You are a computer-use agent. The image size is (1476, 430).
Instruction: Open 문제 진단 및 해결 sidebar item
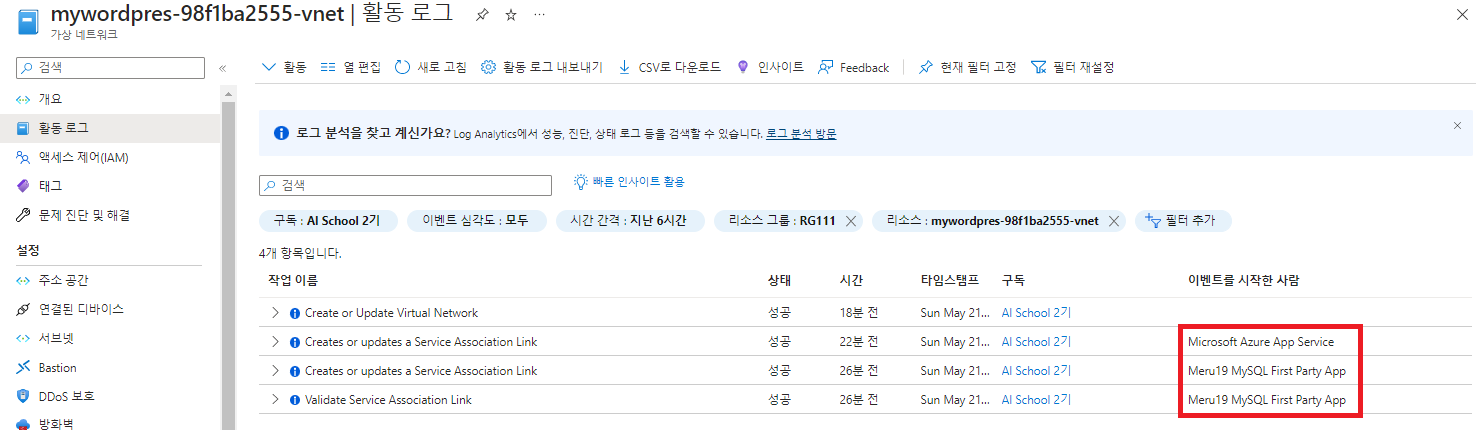pyautogui.click(x=84, y=215)
